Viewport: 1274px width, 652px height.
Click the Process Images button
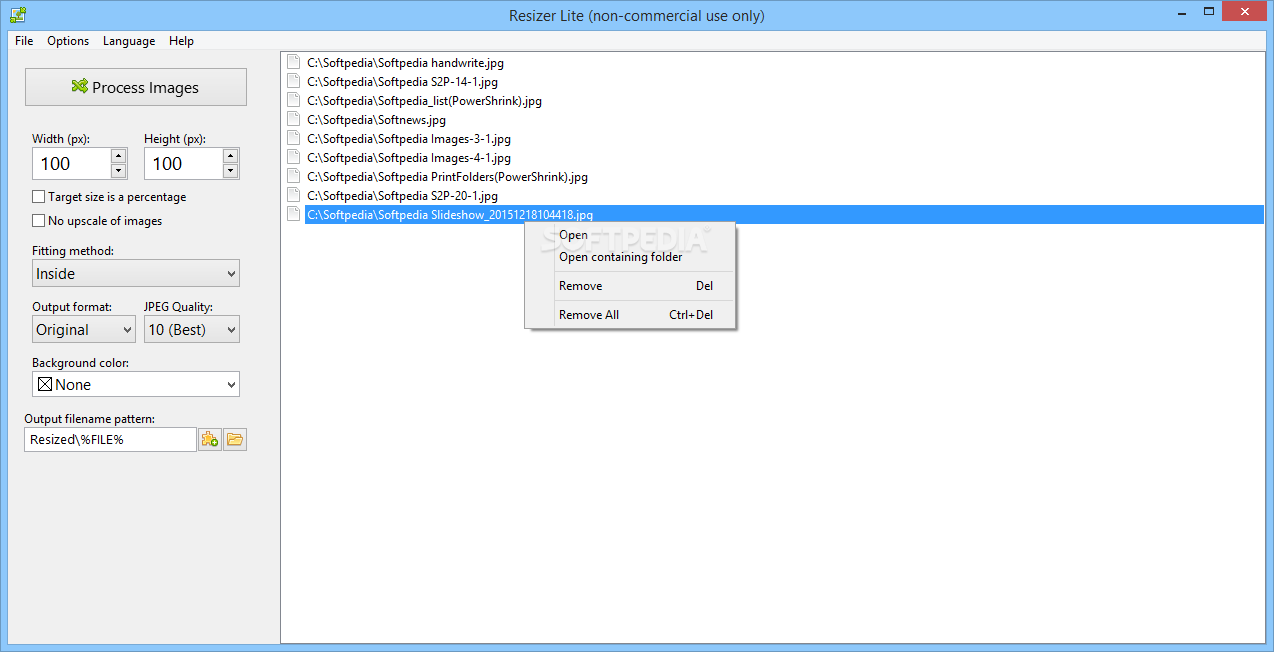point(136,87)
